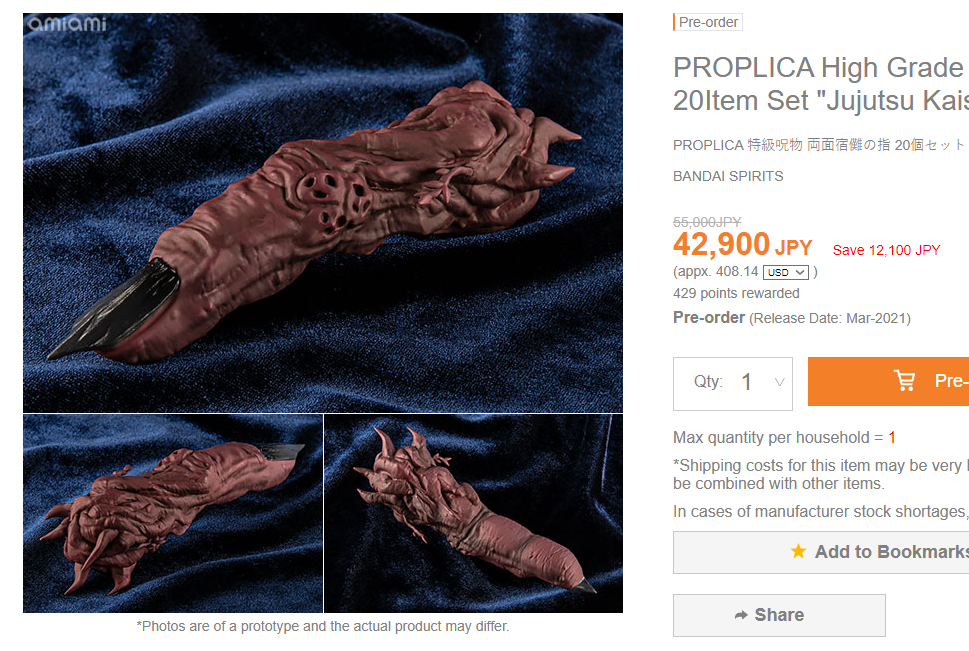Click the share arrow icon
This screenshot has width=969, height=651.
pyautogui.click(x=741, y=615)
